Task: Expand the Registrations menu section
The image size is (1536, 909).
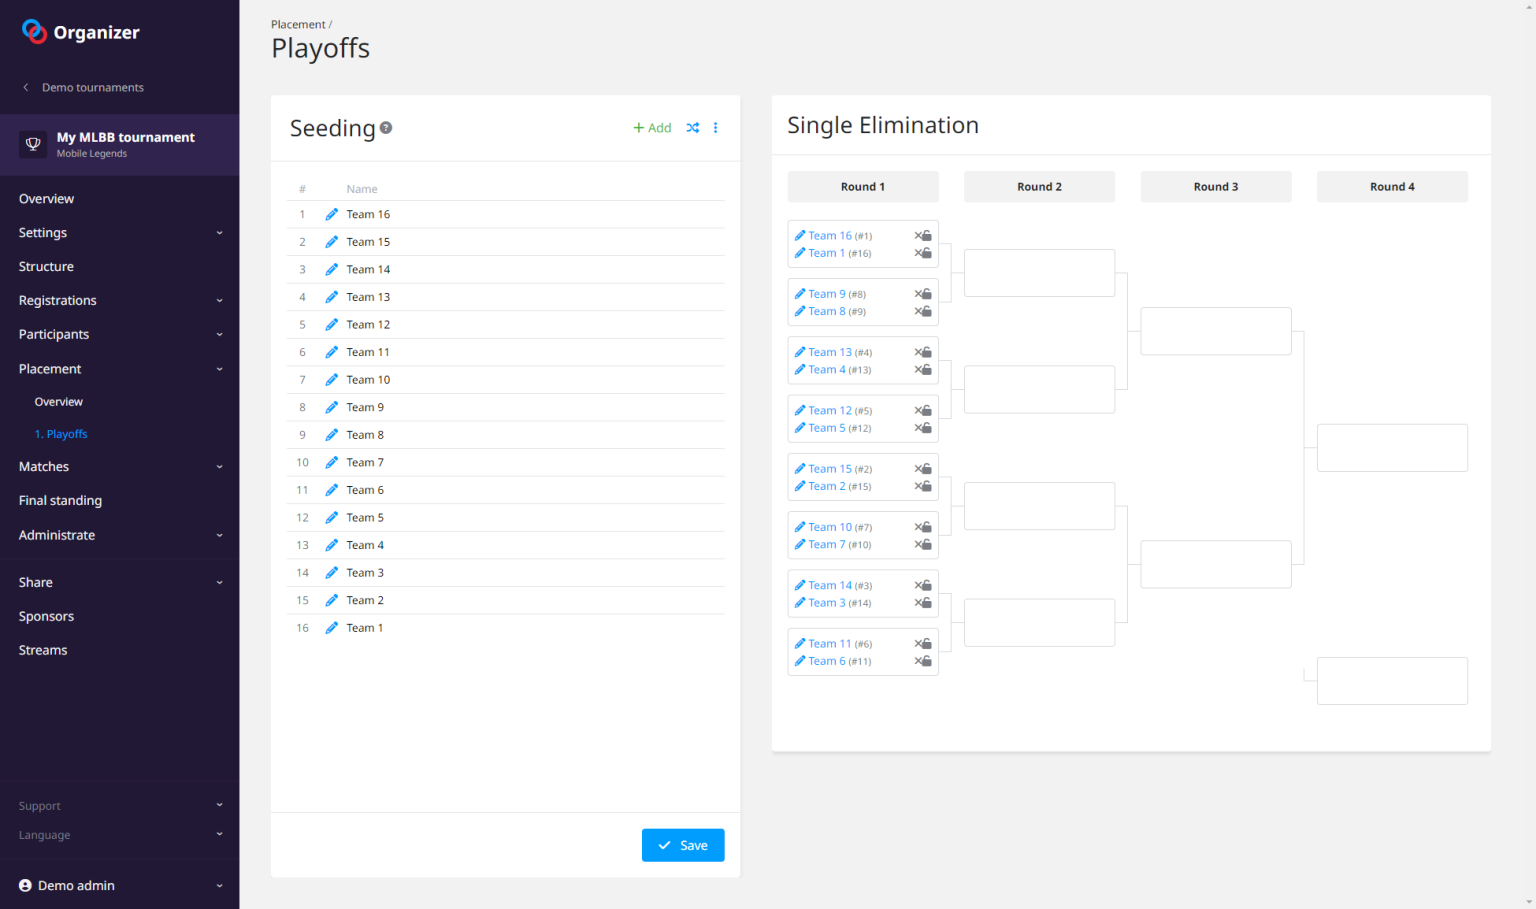Action: coord(119,301)
